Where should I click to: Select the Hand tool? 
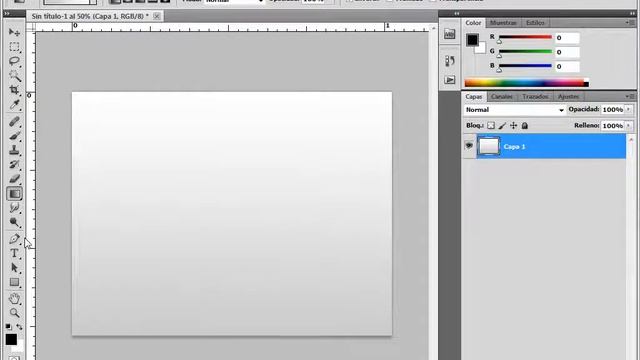pyautogui.click(x=14, y=298)
